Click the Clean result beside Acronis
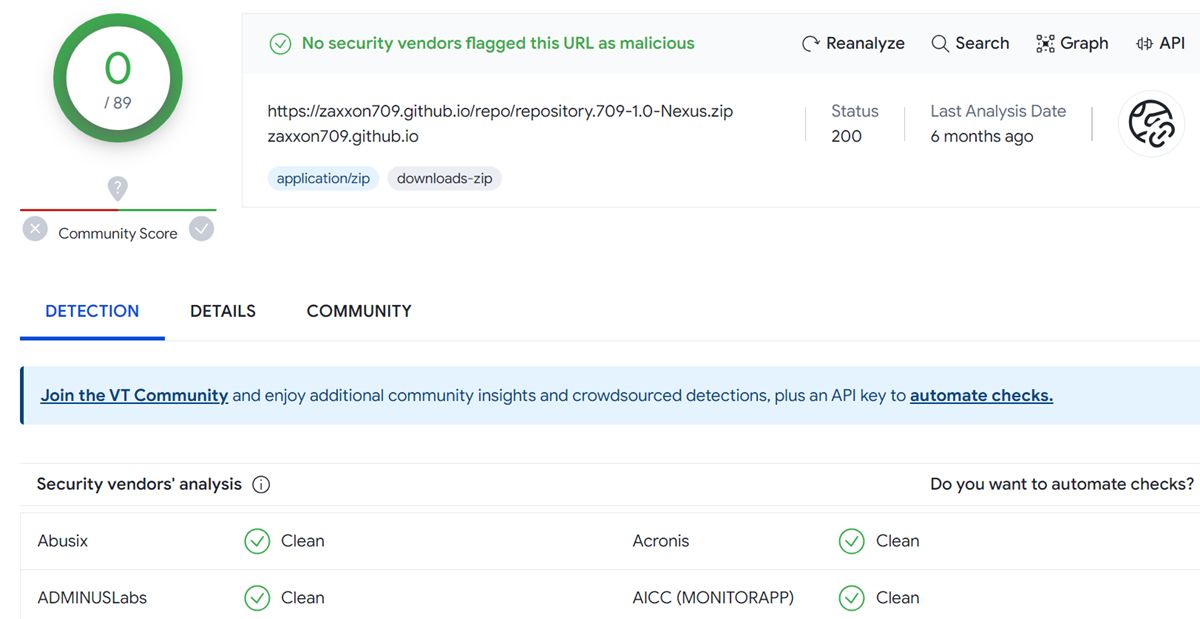 898,541
